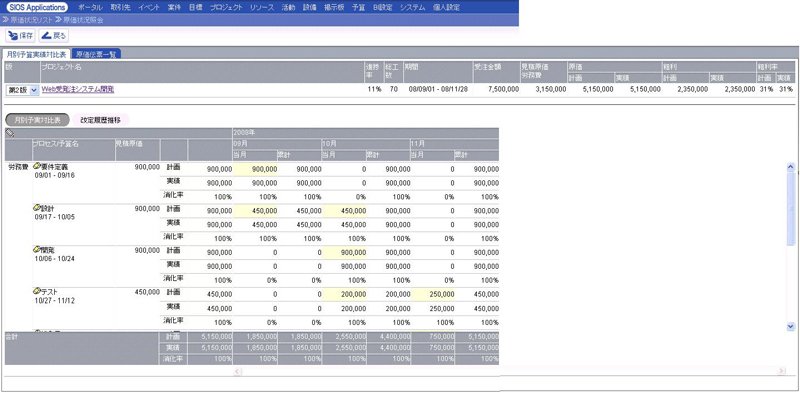800x393 pixels.
Task: Click the icon beside 開発 process
Action: point(37,250)
